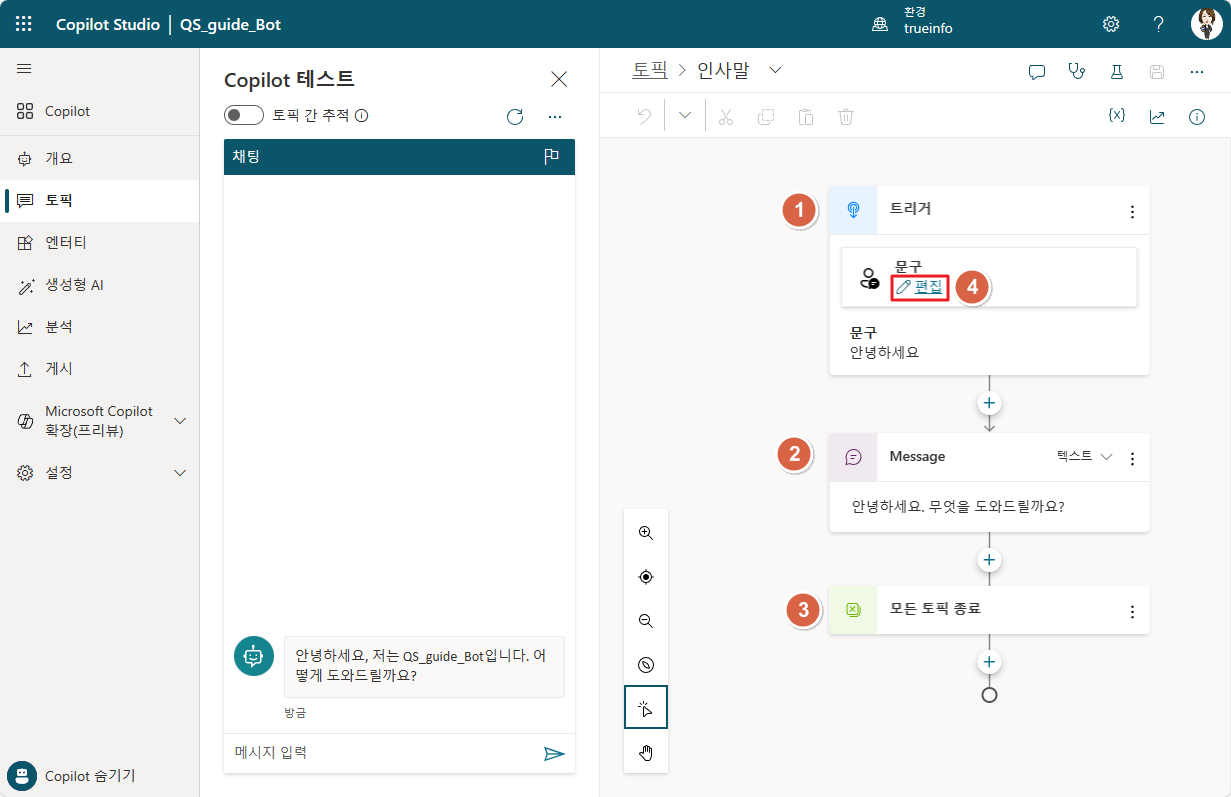Click the reset view compass icon
Viewport: 1231px width, 797px height.
646,665
